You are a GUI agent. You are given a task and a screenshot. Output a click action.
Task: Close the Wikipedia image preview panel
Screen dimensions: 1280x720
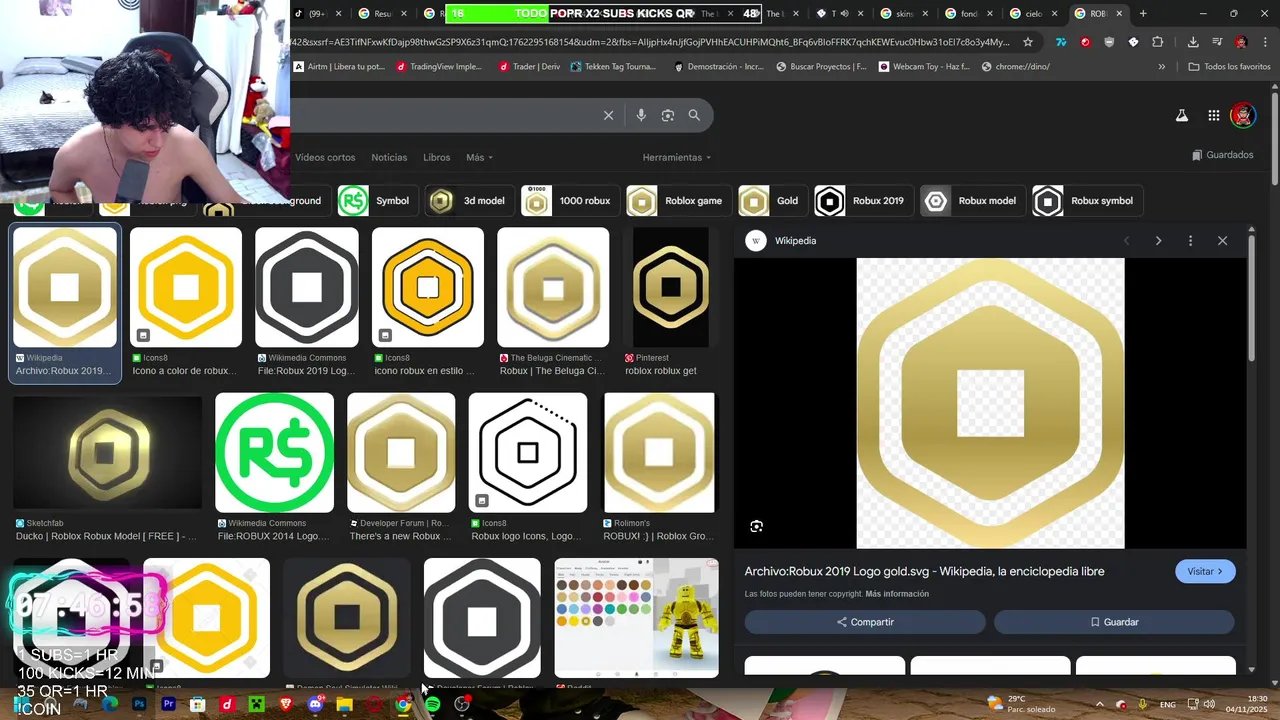(x=1222, y=241)
